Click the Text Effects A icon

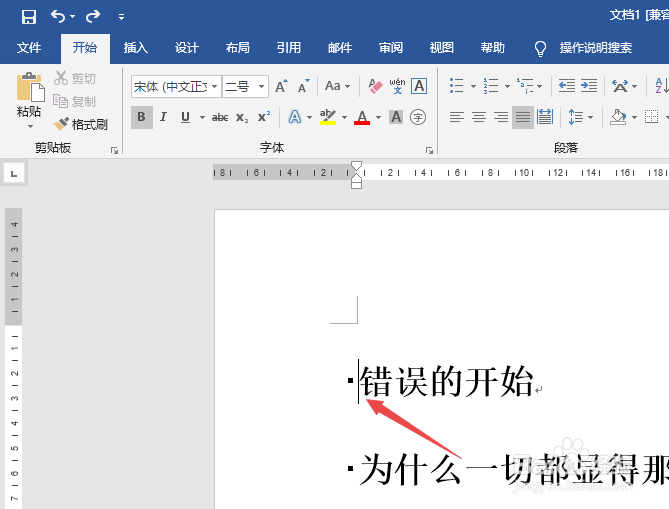(x=295, y=117)
